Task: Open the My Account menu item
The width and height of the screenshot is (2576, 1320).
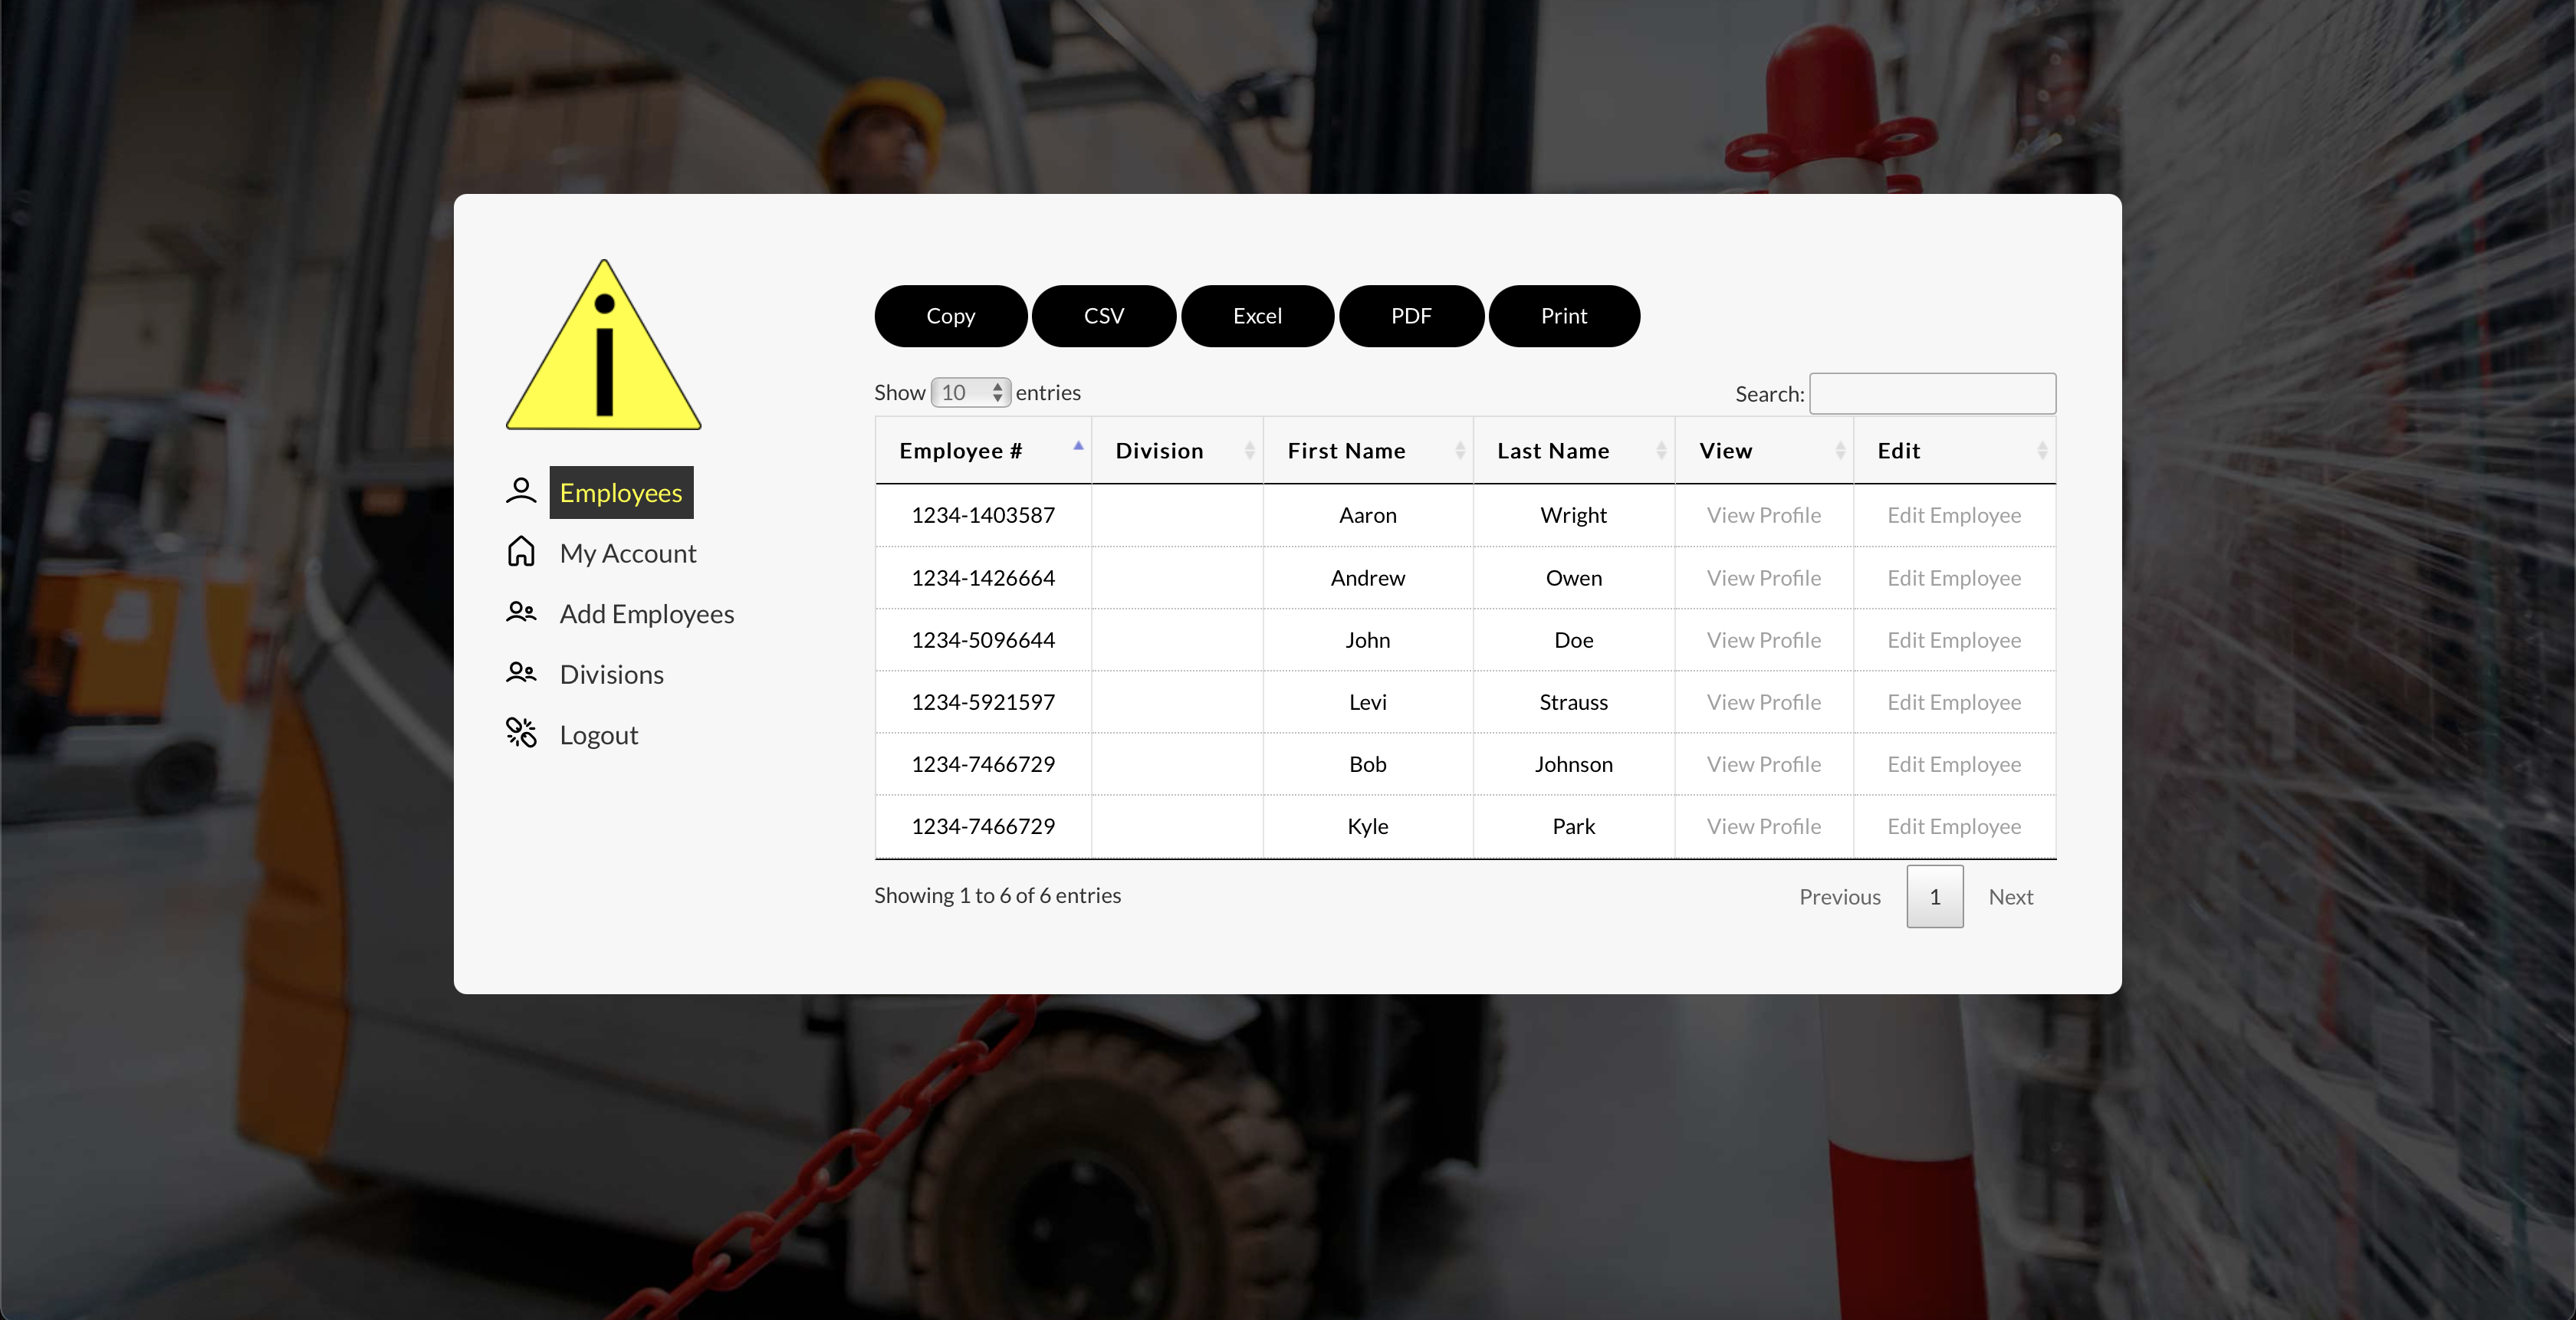Action: (627, 553)
